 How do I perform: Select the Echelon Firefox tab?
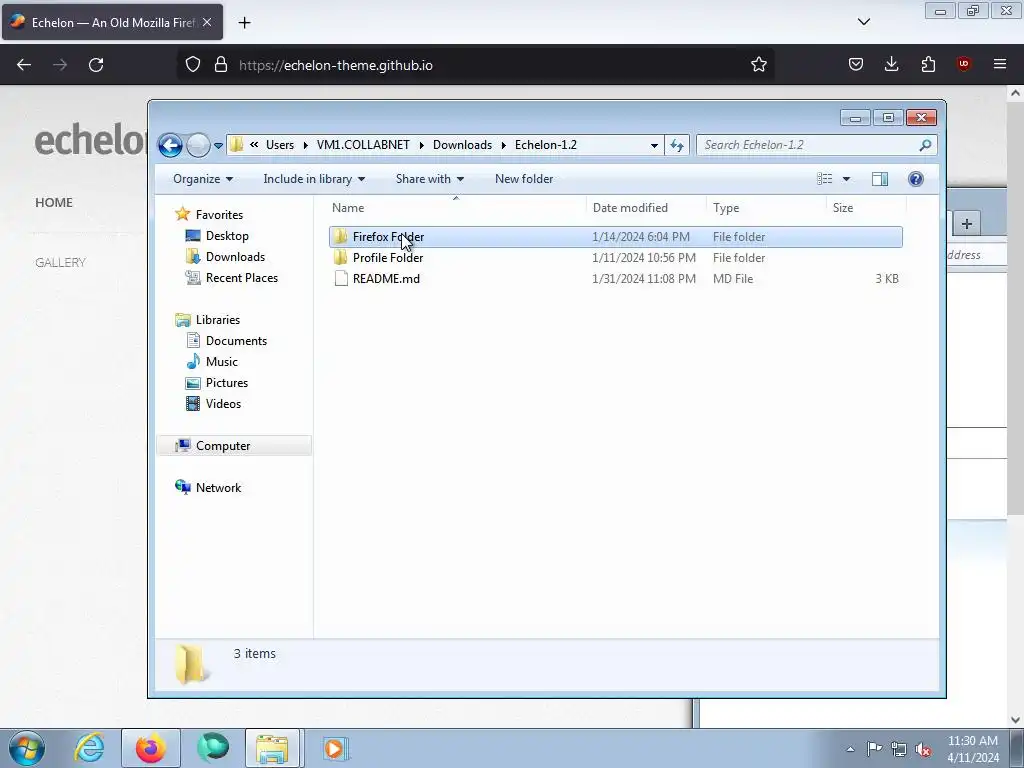pos(112,22)
